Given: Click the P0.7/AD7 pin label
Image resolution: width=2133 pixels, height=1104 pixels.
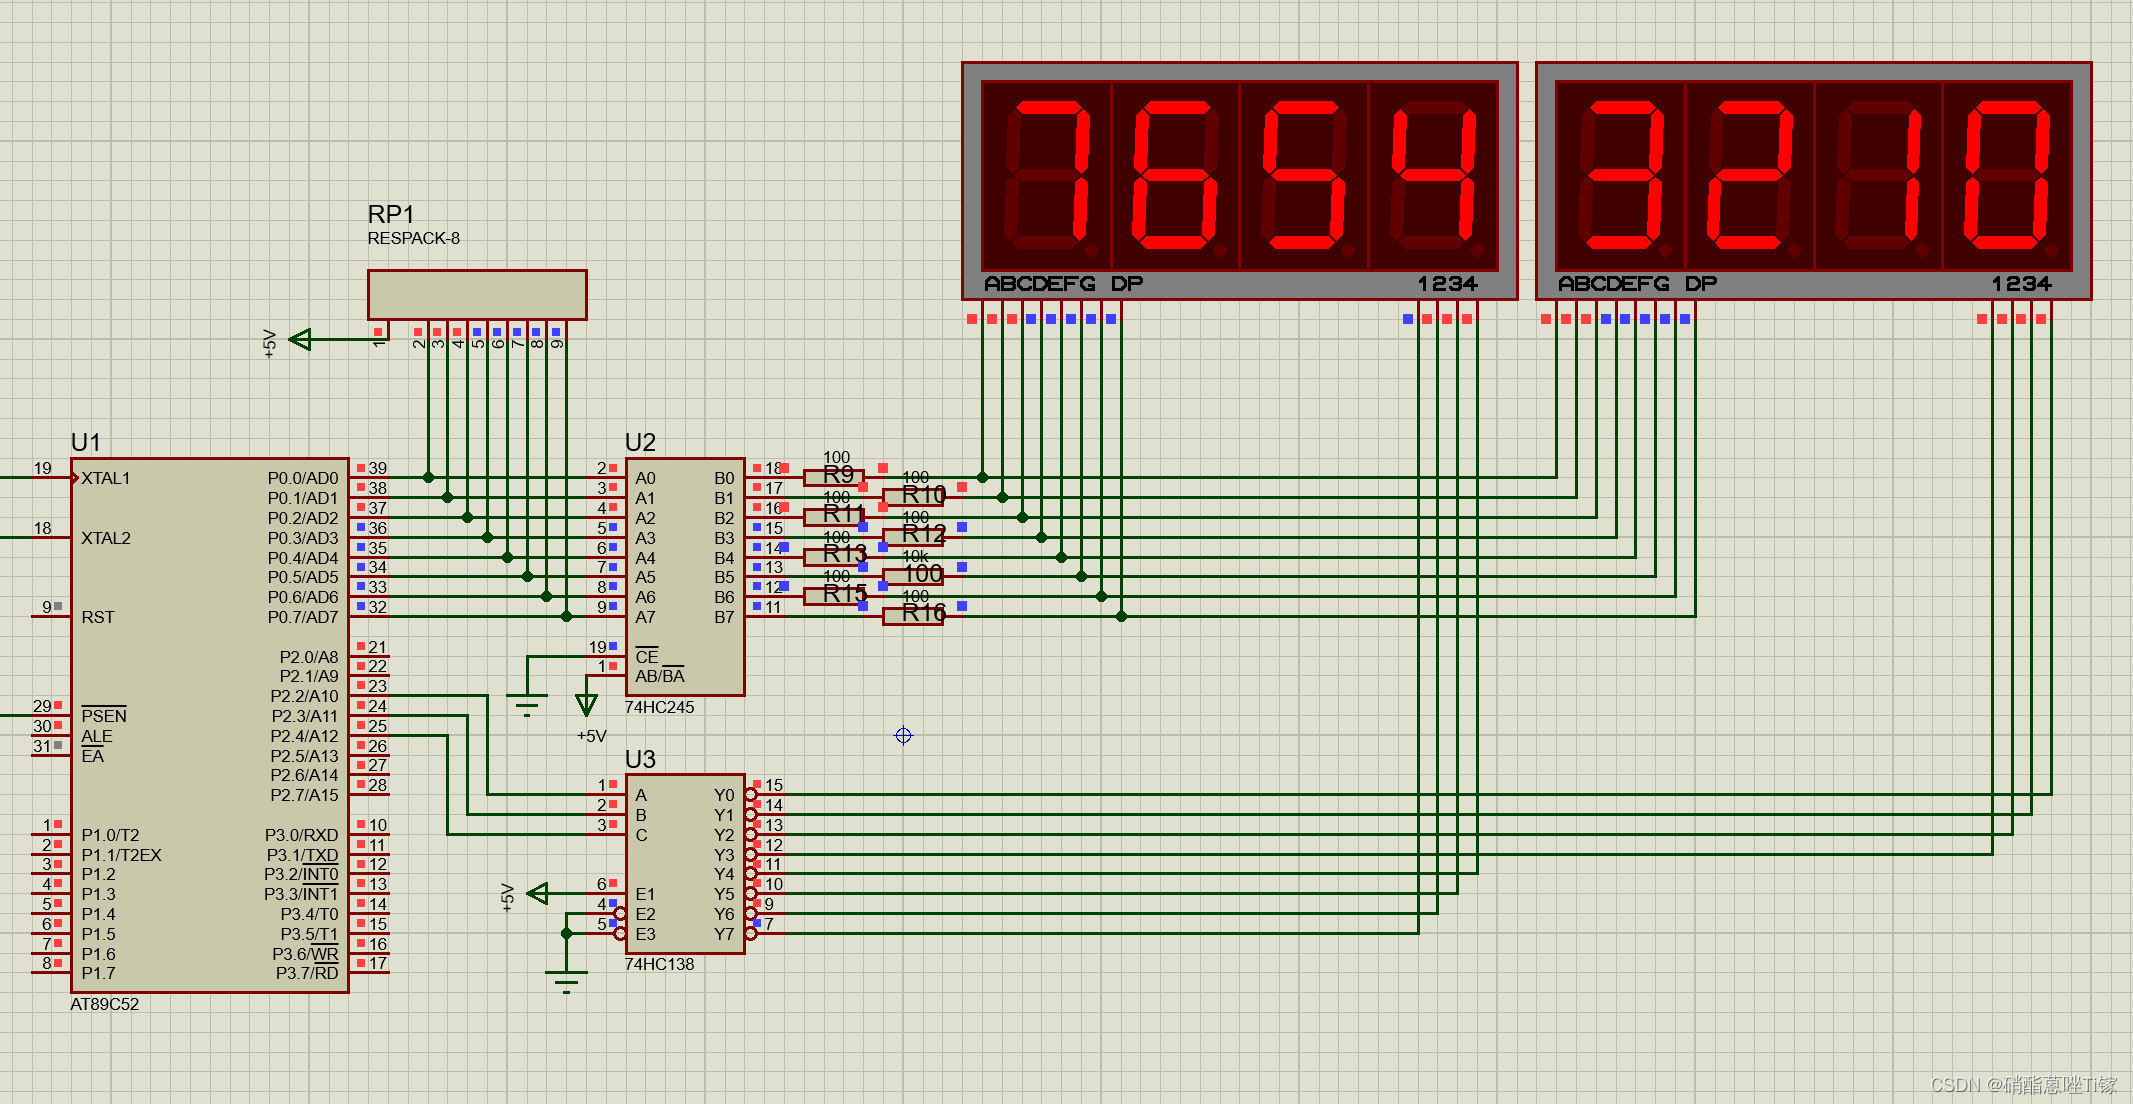Looking at the screenshot, I should pyautogui.click(x=303, y=617).
